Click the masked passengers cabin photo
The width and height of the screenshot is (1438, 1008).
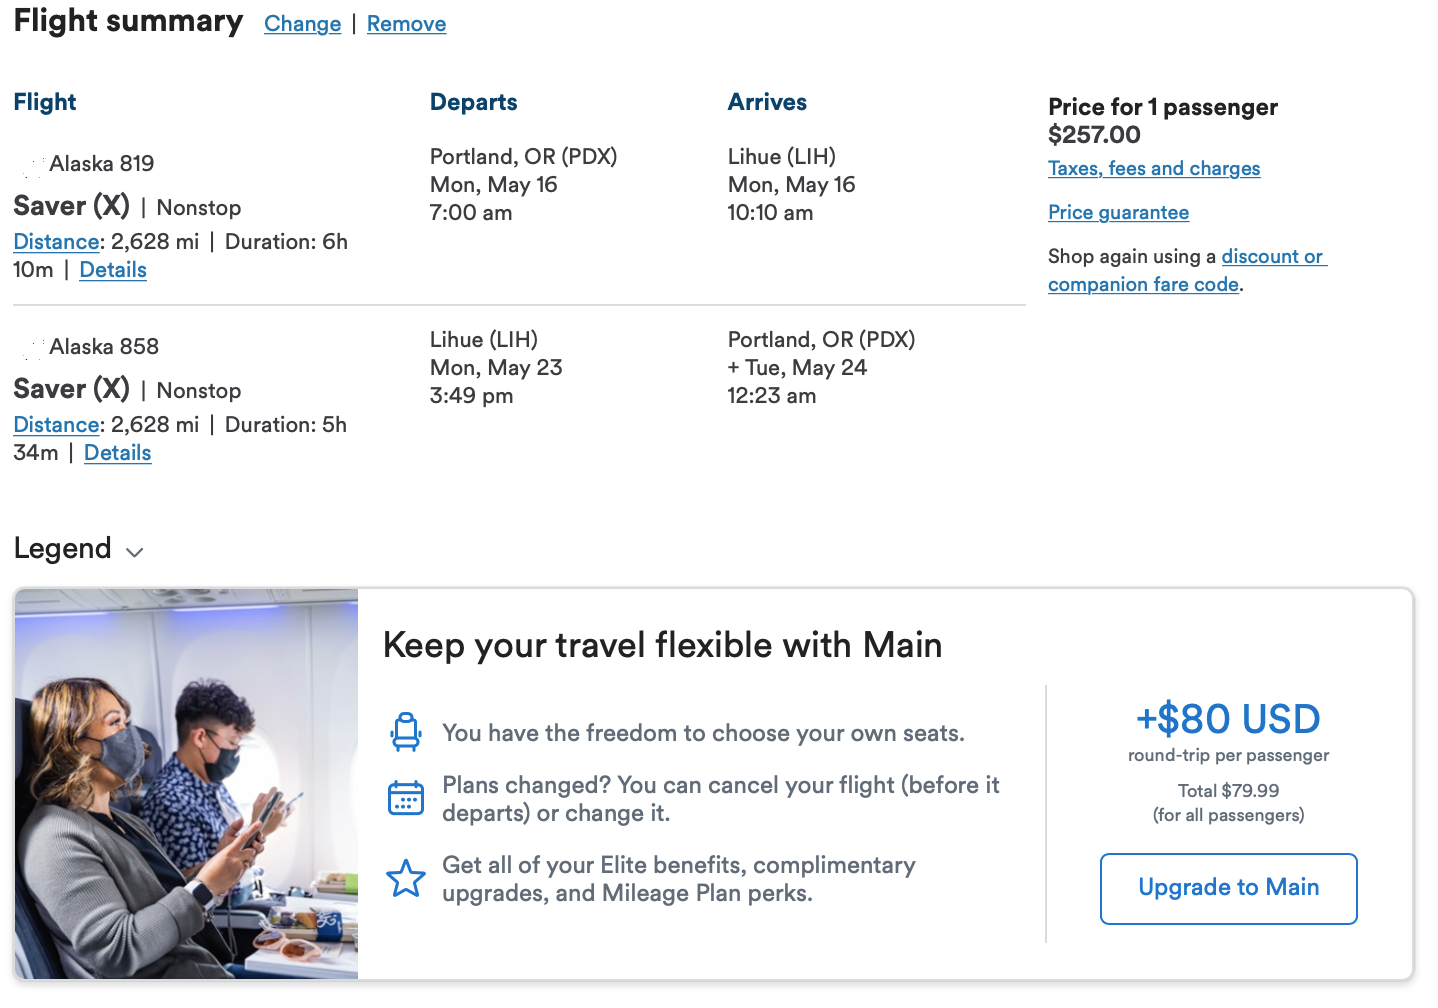186,784
